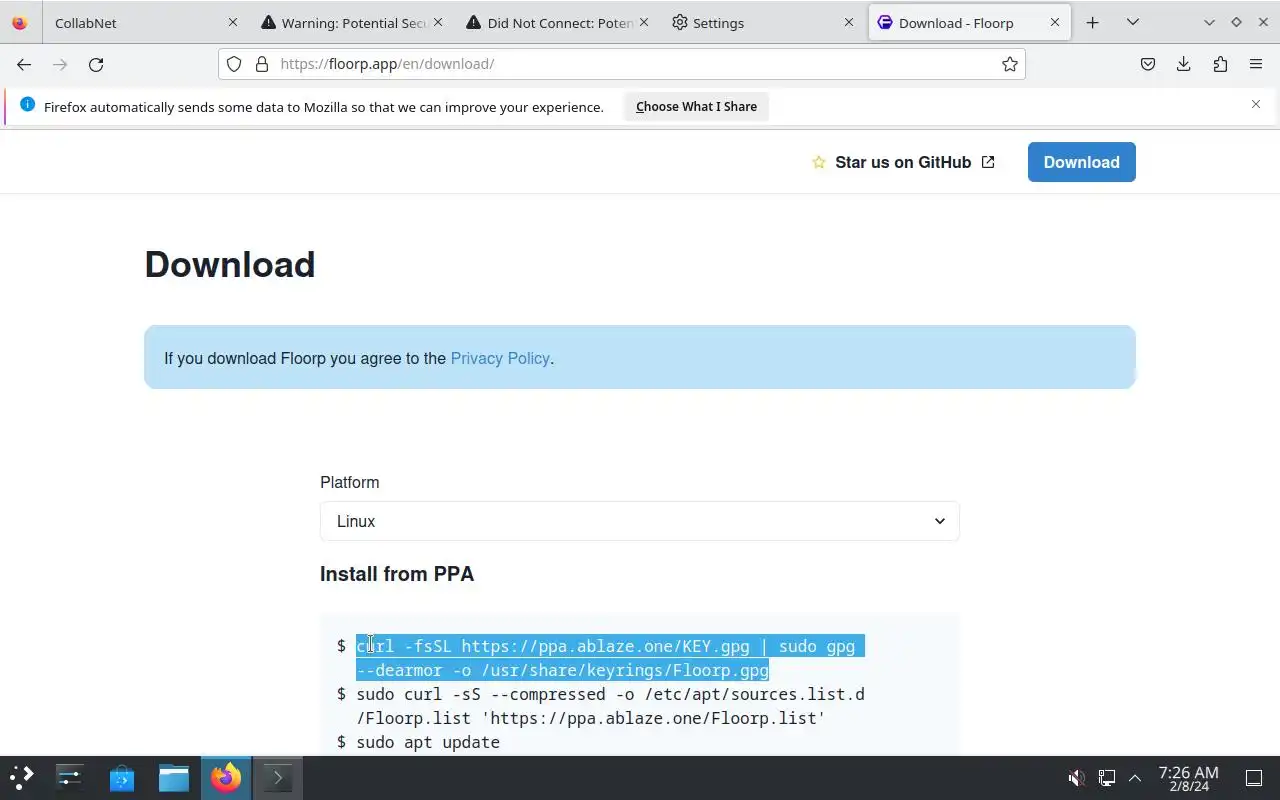The height and width of the screenshot is (800, 1280).
Task: Show hidden system tray icons
Action: (1135, 778)
